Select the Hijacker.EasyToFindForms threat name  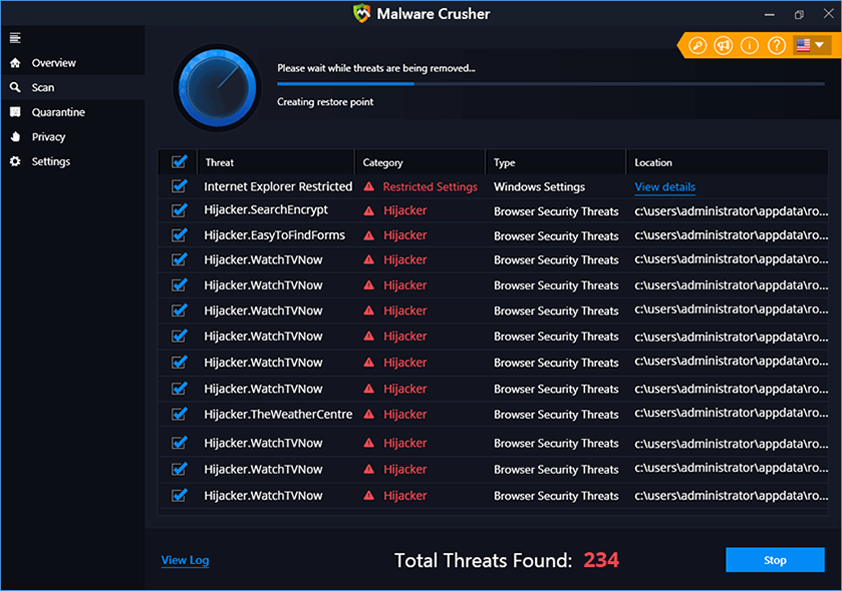click(x=274, y=235)
